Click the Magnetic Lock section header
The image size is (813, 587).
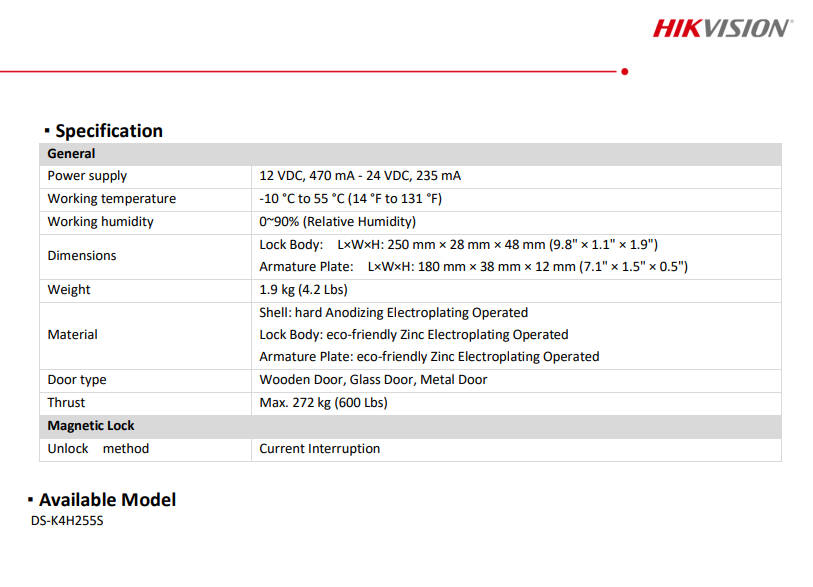[x=90, y=426]
